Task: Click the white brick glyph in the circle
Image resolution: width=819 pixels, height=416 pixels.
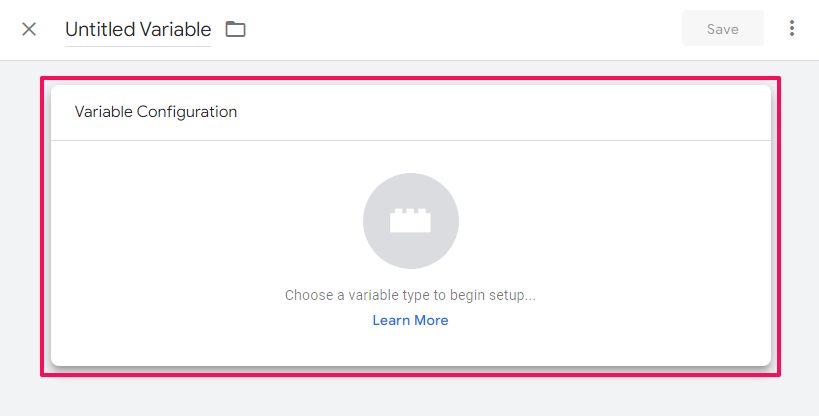Action: pyautogui.click(x=411, y=221)
